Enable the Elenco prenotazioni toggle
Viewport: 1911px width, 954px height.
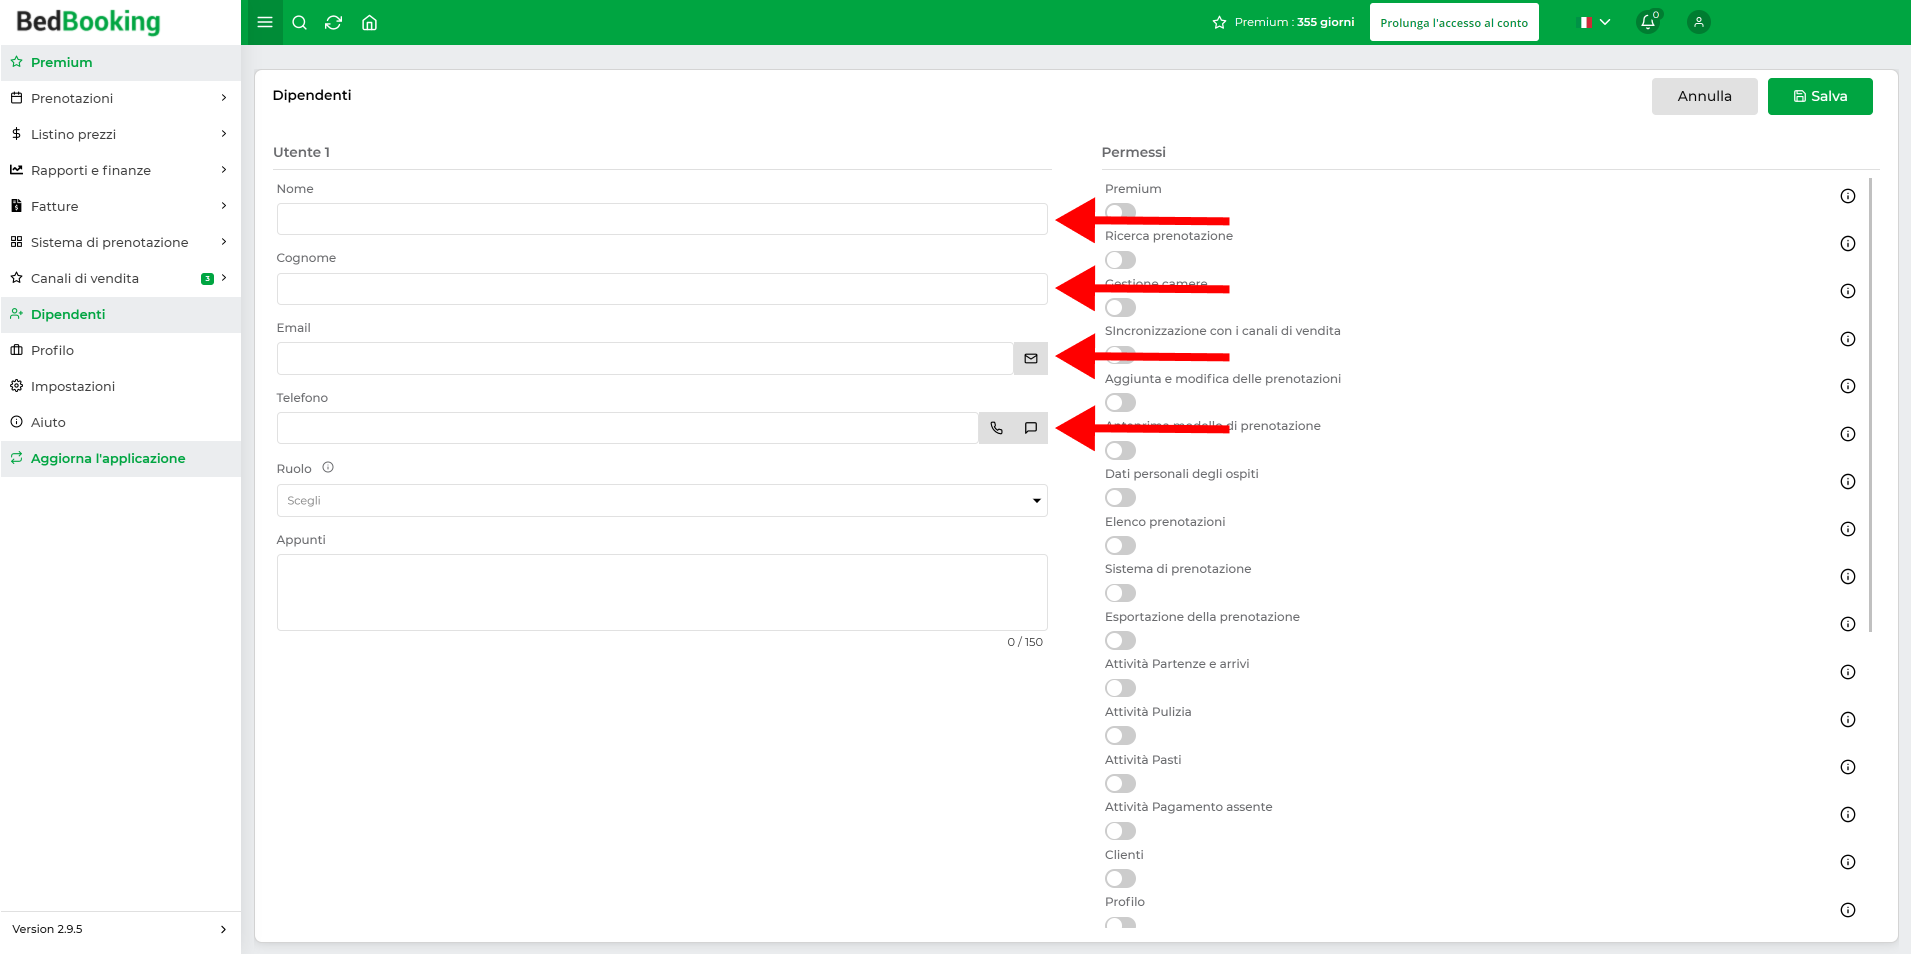coord(1120,545)
